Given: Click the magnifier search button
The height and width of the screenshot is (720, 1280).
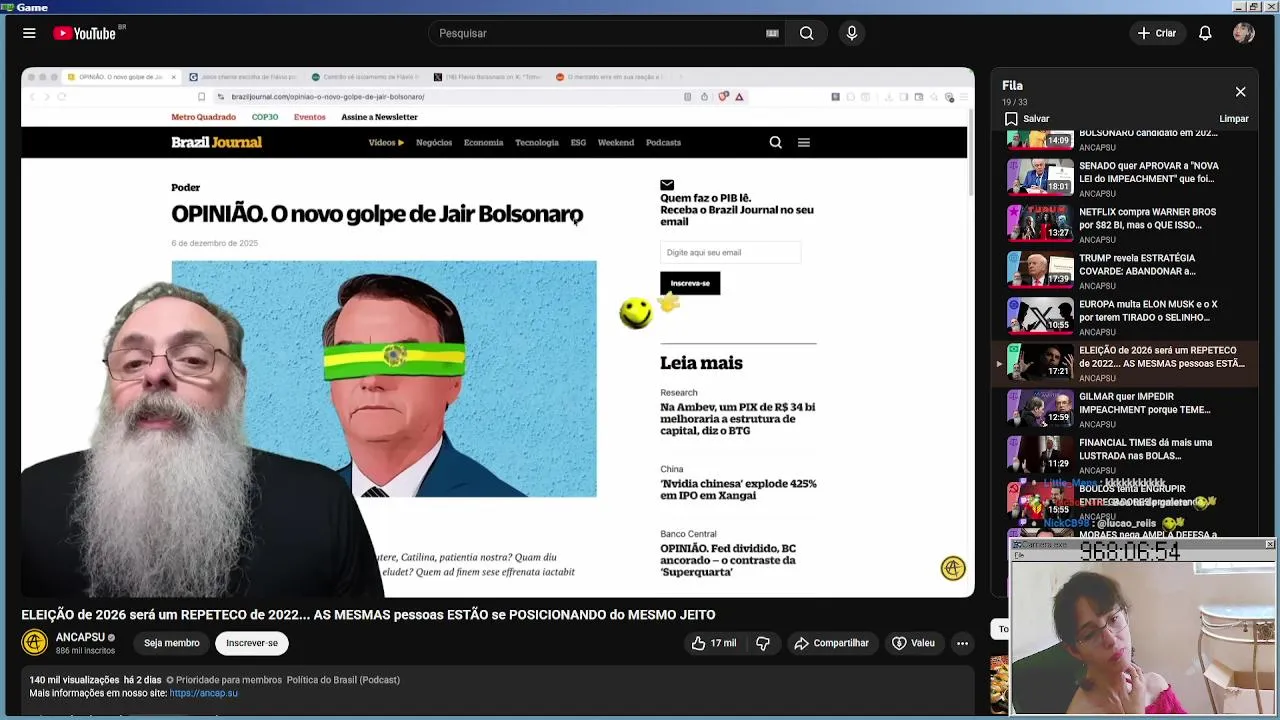Looking at the screenshot, I should 806,33.
